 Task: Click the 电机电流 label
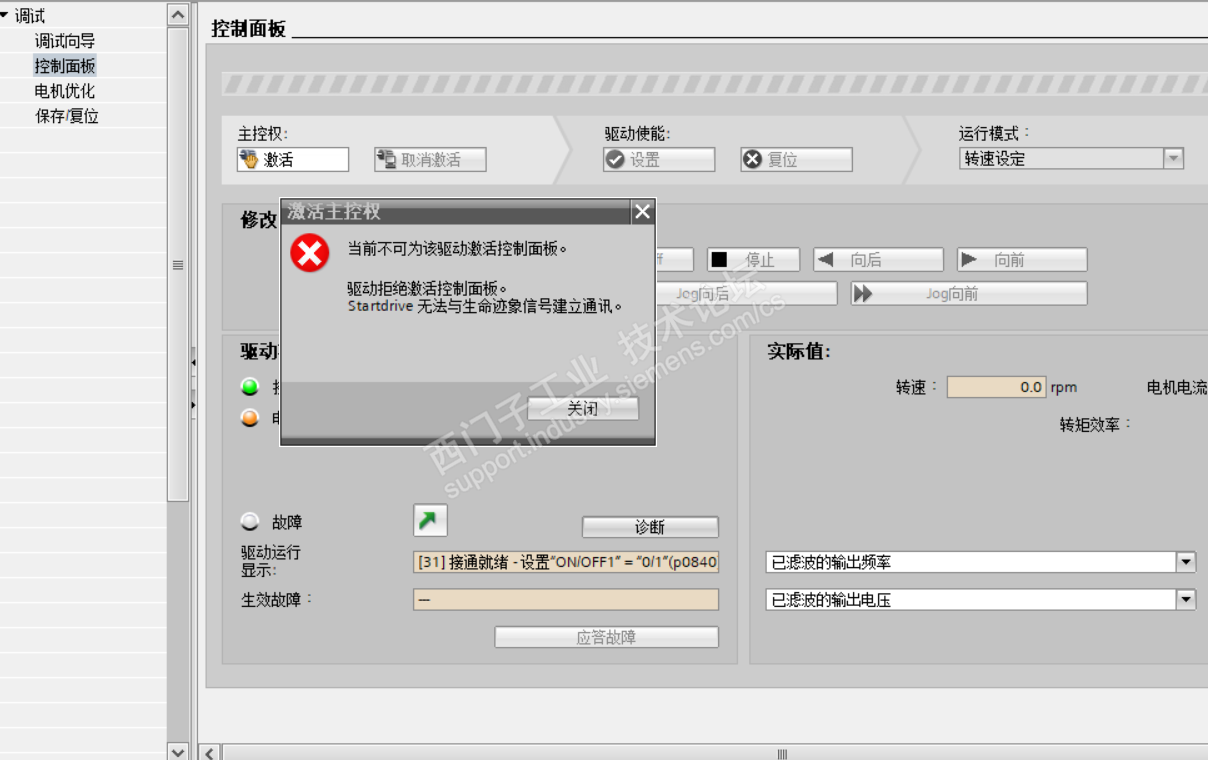coord(1177,387)
